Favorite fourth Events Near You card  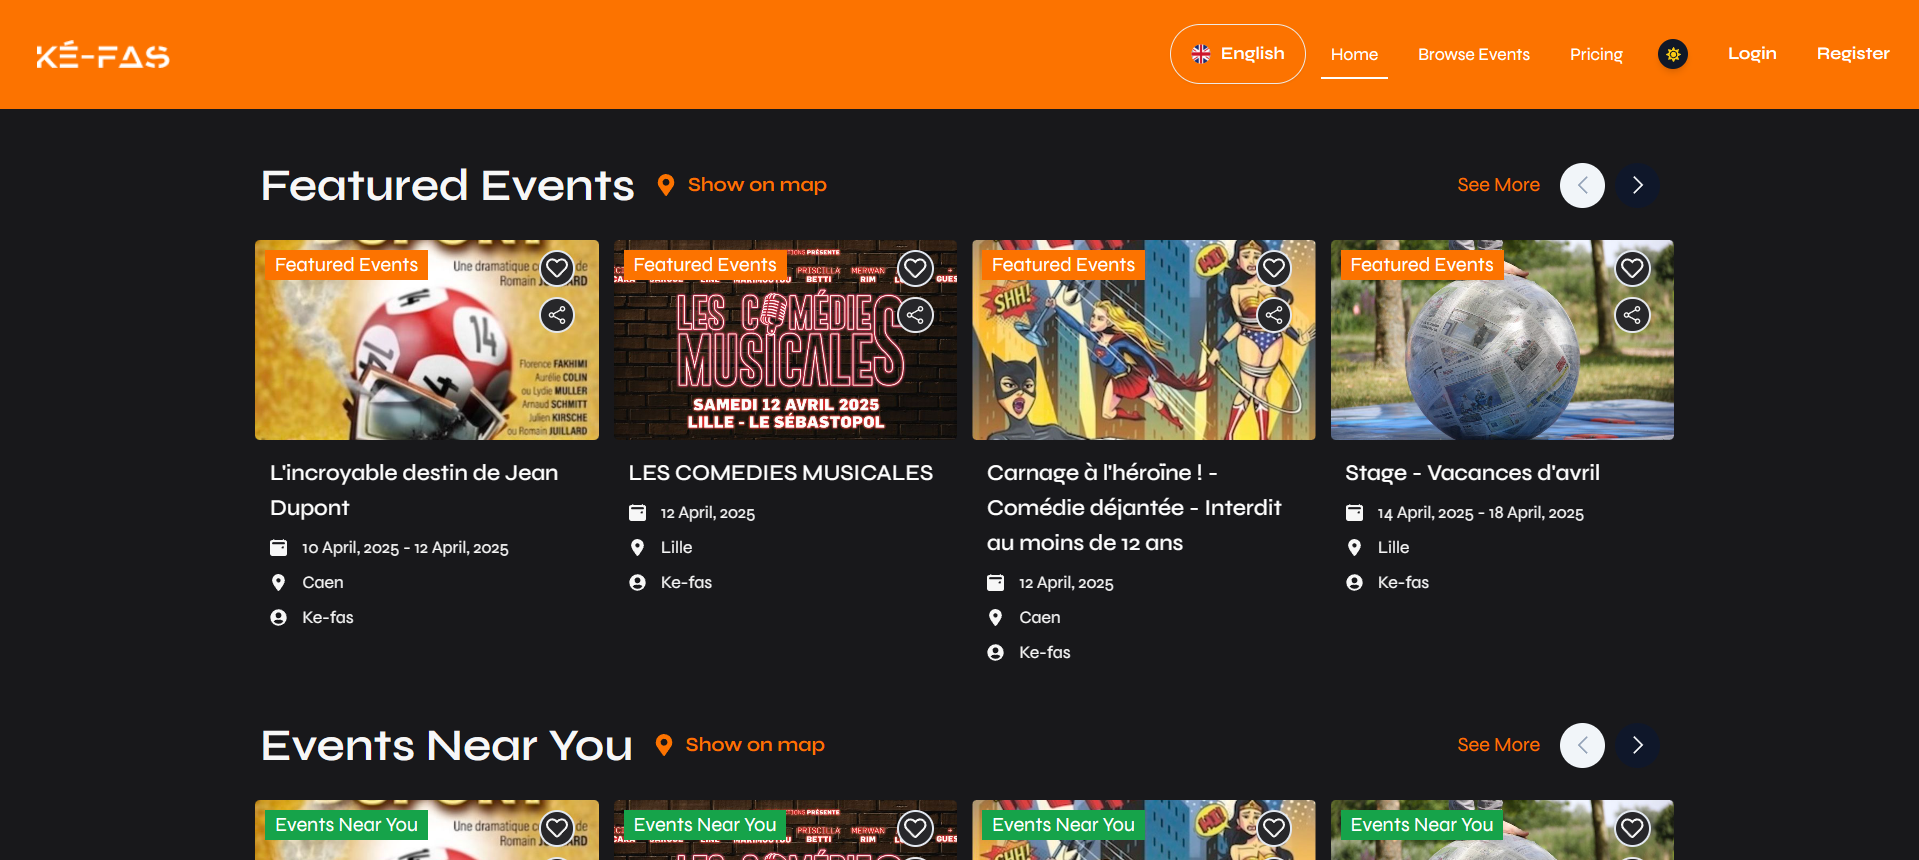point(1632,827)
